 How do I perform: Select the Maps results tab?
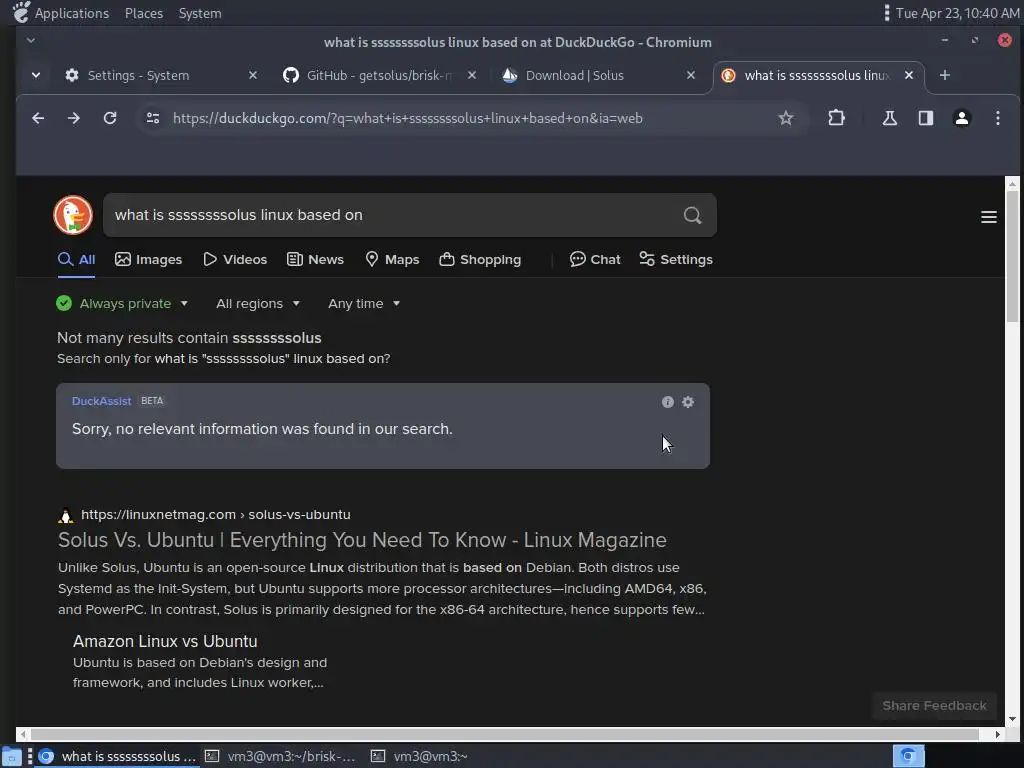tap(392, 260)
